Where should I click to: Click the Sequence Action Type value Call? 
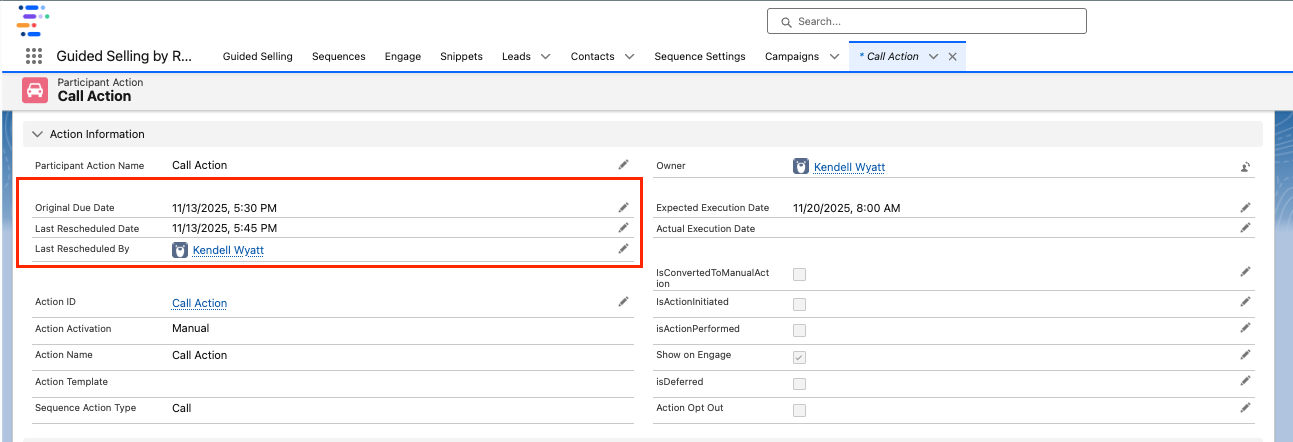point(181,408)
